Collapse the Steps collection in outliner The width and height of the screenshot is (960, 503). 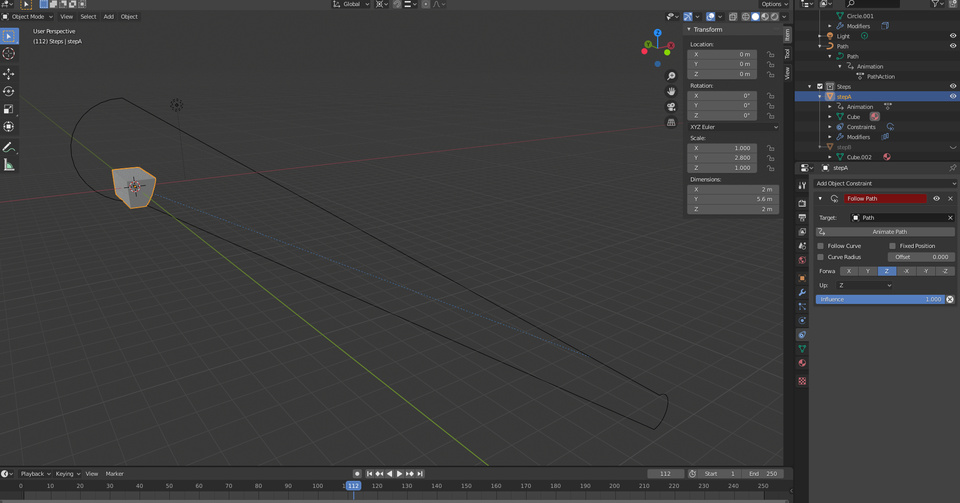[x=810, y=86]
